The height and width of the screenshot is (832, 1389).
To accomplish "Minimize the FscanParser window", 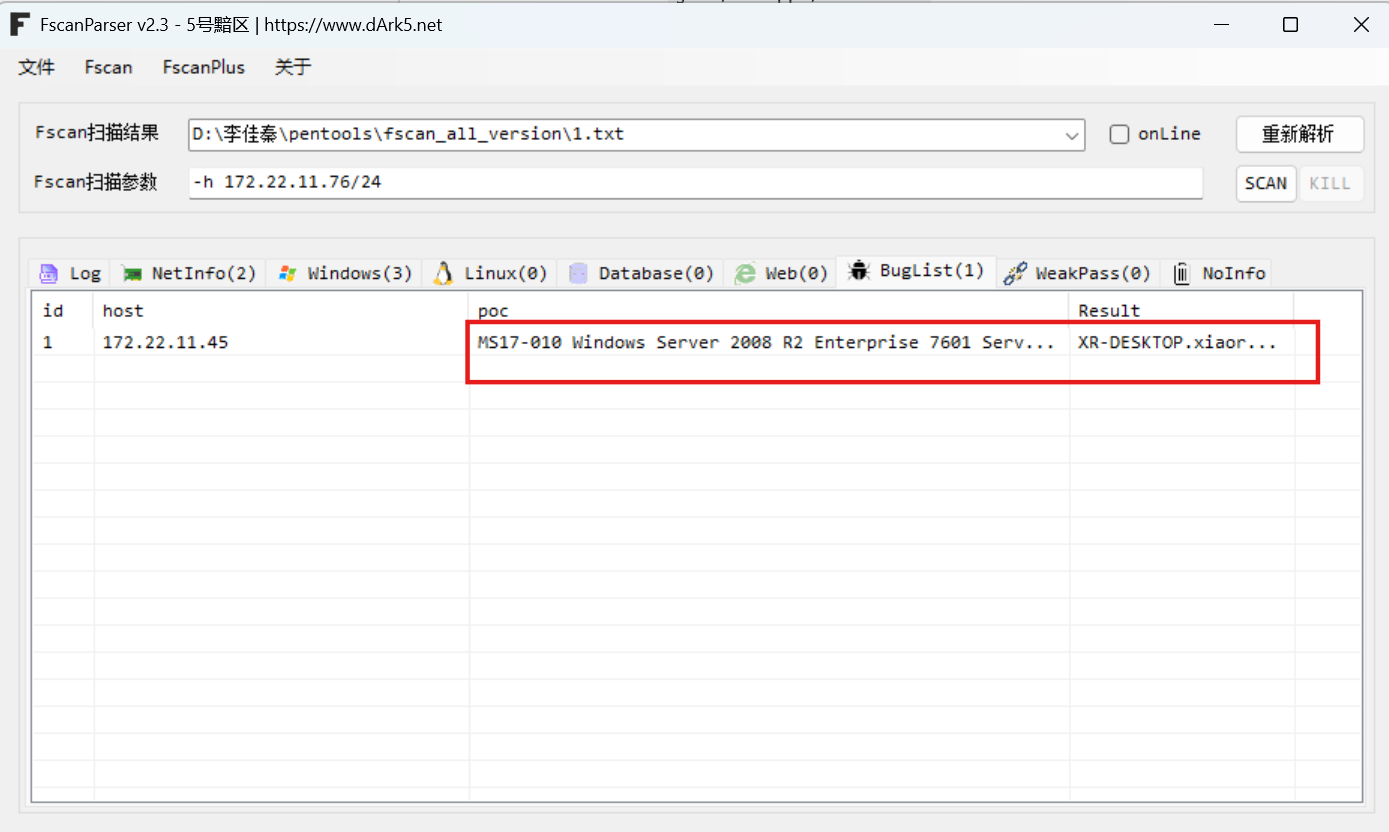I will [x=1220, y=25].
